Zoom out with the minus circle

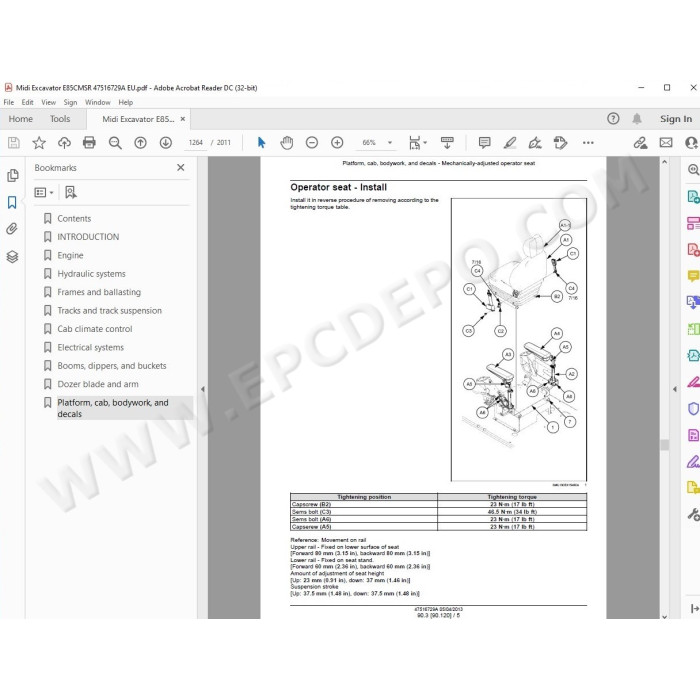(312, 143)
